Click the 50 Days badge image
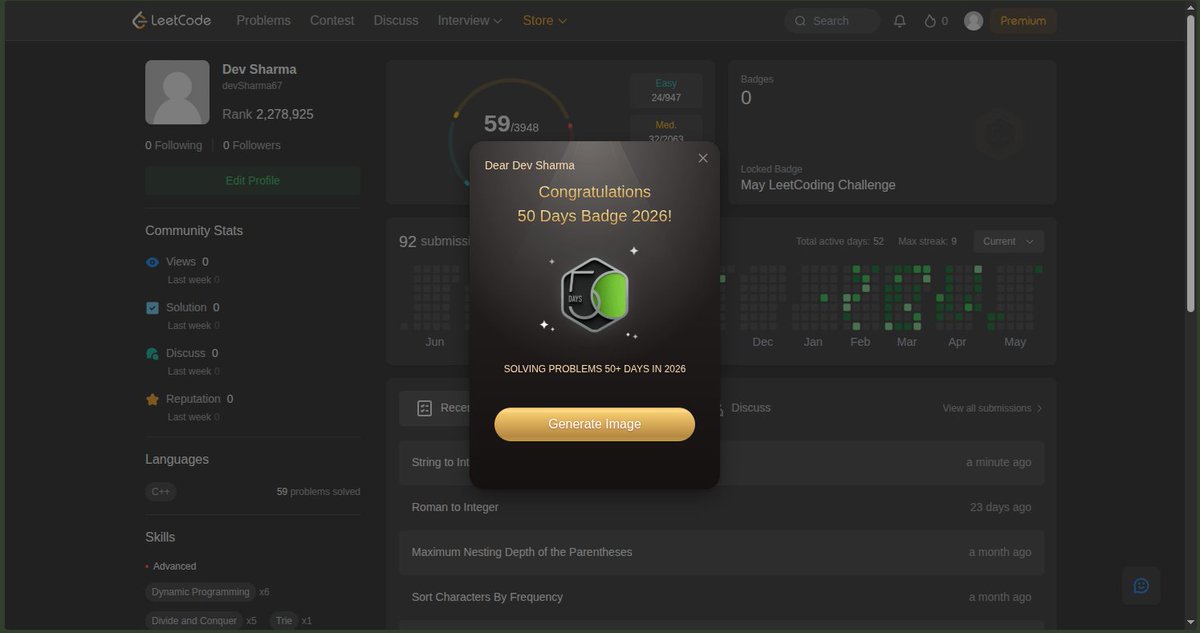This screenshot has width=1200, height=633. (x=595, y=294)
